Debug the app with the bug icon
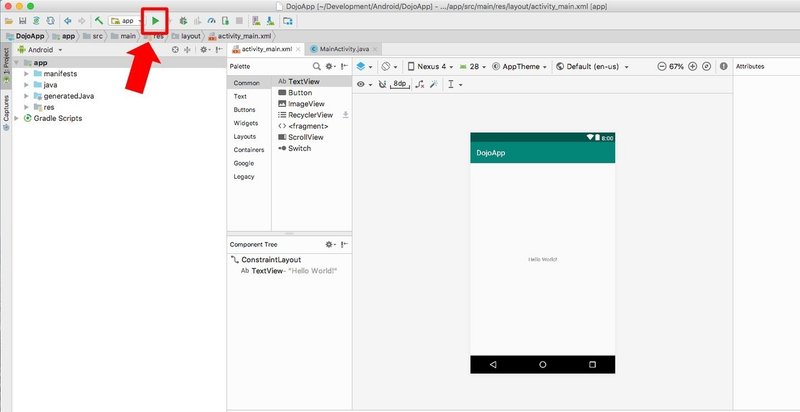This screenshot has width=800, height=412. click(x=183, y=21)
